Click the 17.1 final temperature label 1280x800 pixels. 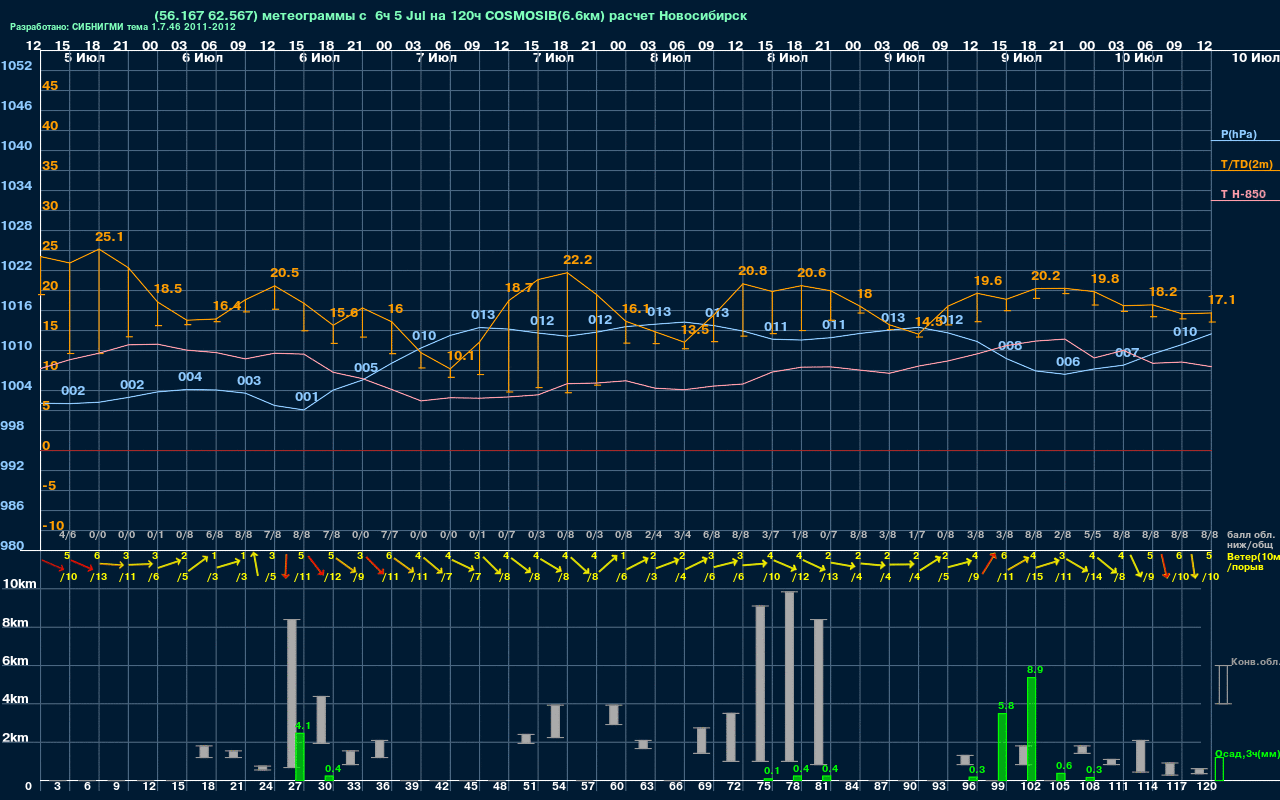[1221, 299]
